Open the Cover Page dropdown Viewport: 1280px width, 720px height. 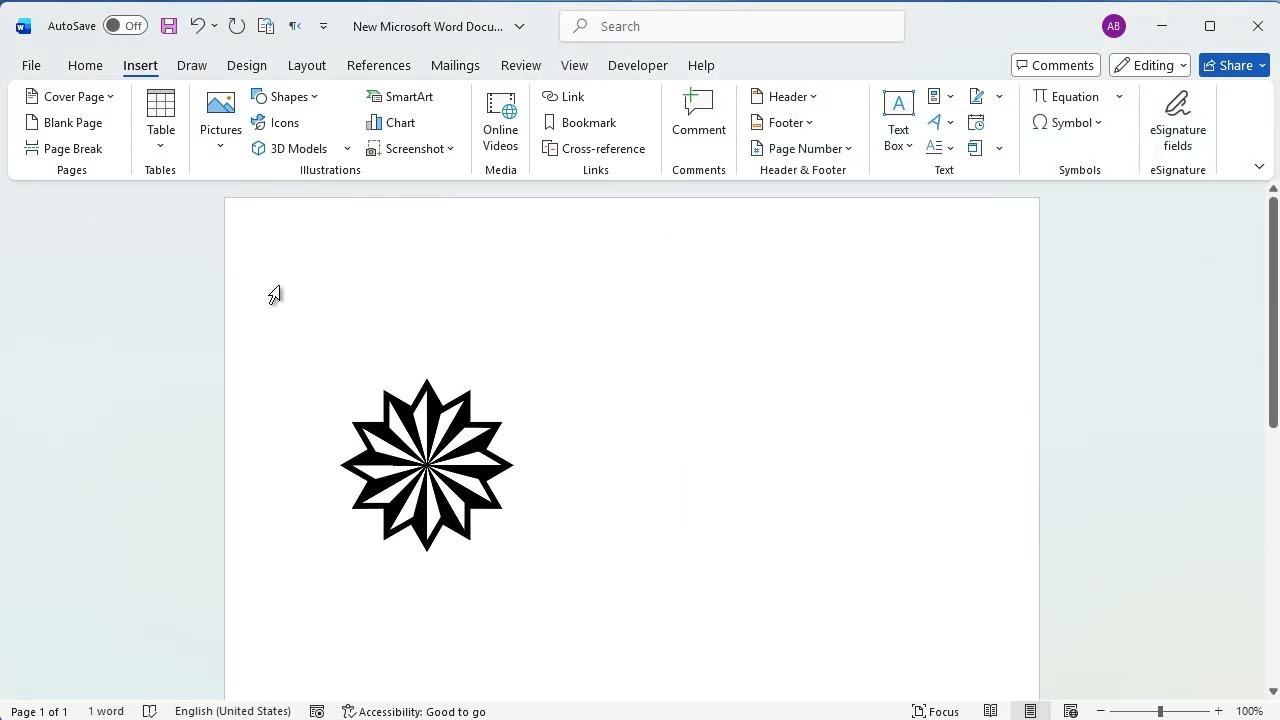[110, 97]
